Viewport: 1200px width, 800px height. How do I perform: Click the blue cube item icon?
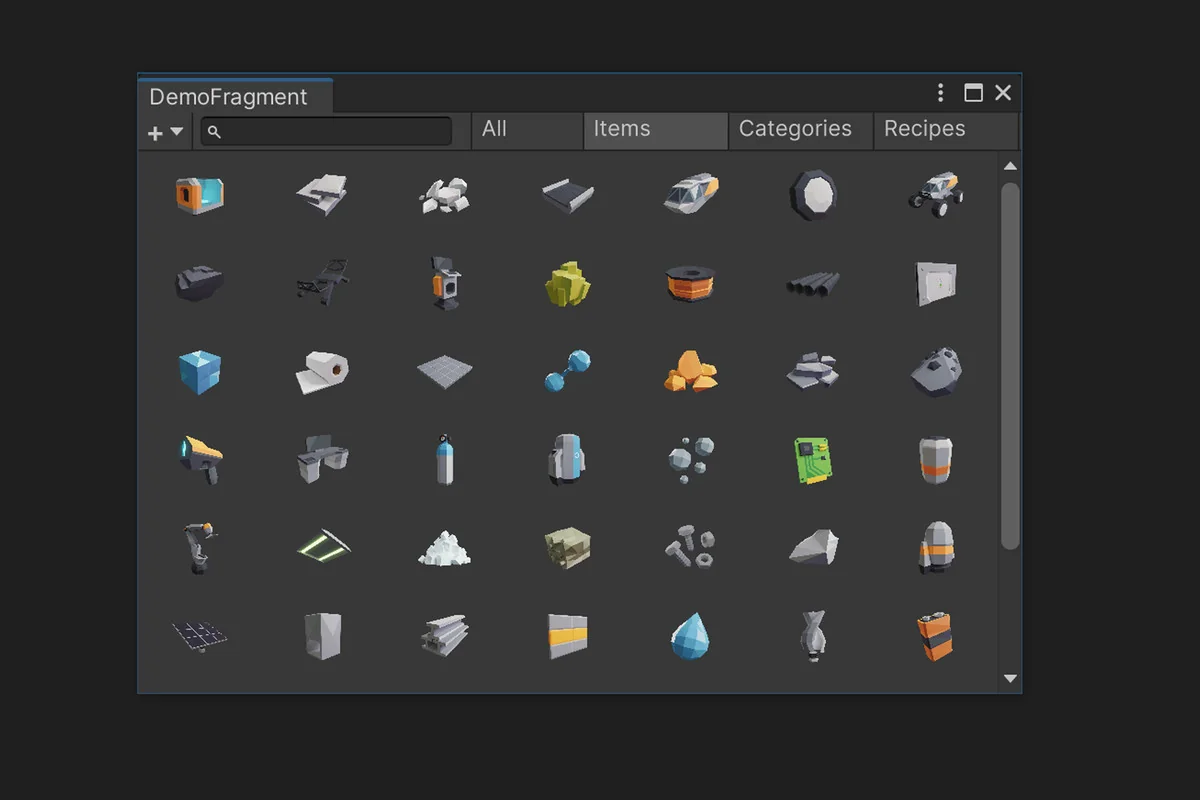[199, 371]
